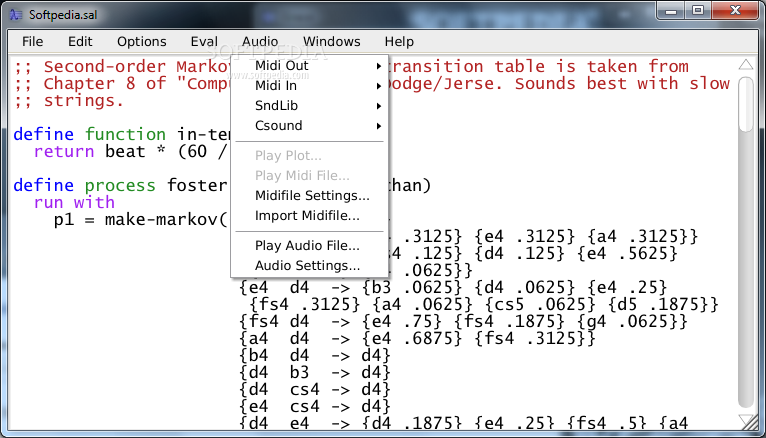Click 'Sounds best with slow' comment text
Screen dimensions: 766x438
tap(622, 83)
